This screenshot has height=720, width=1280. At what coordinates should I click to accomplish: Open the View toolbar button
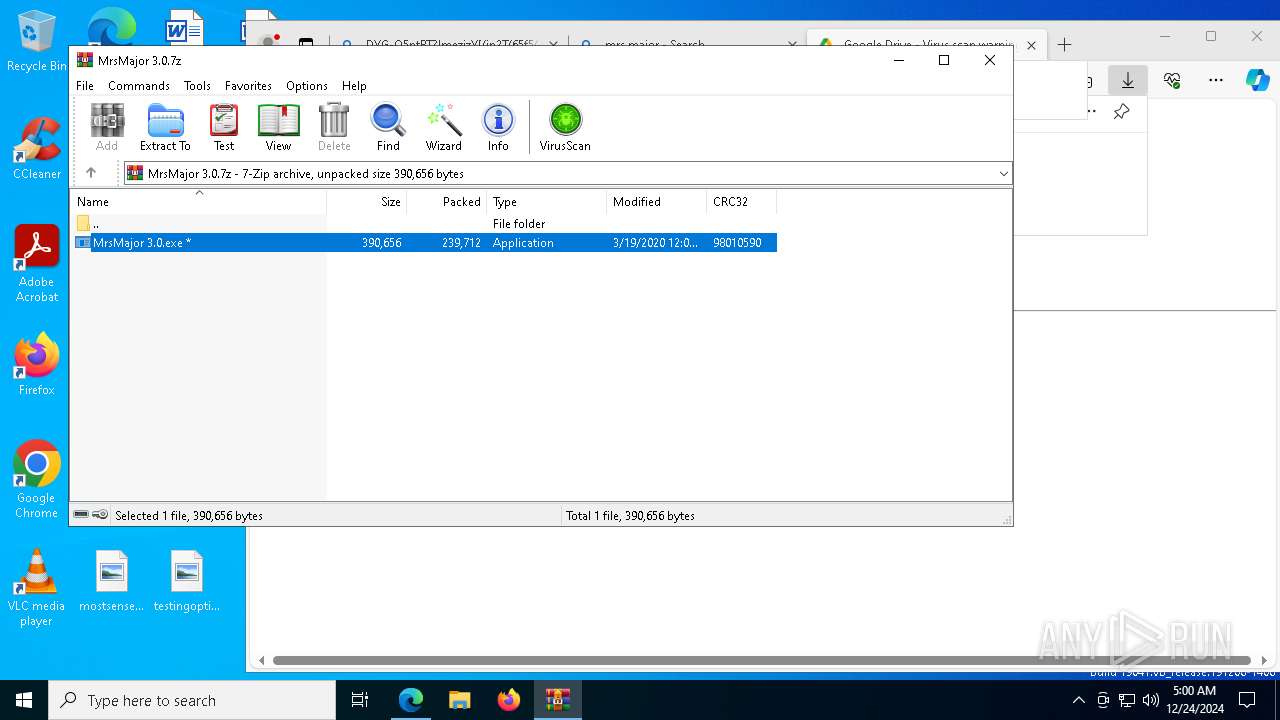pos(278,127)
